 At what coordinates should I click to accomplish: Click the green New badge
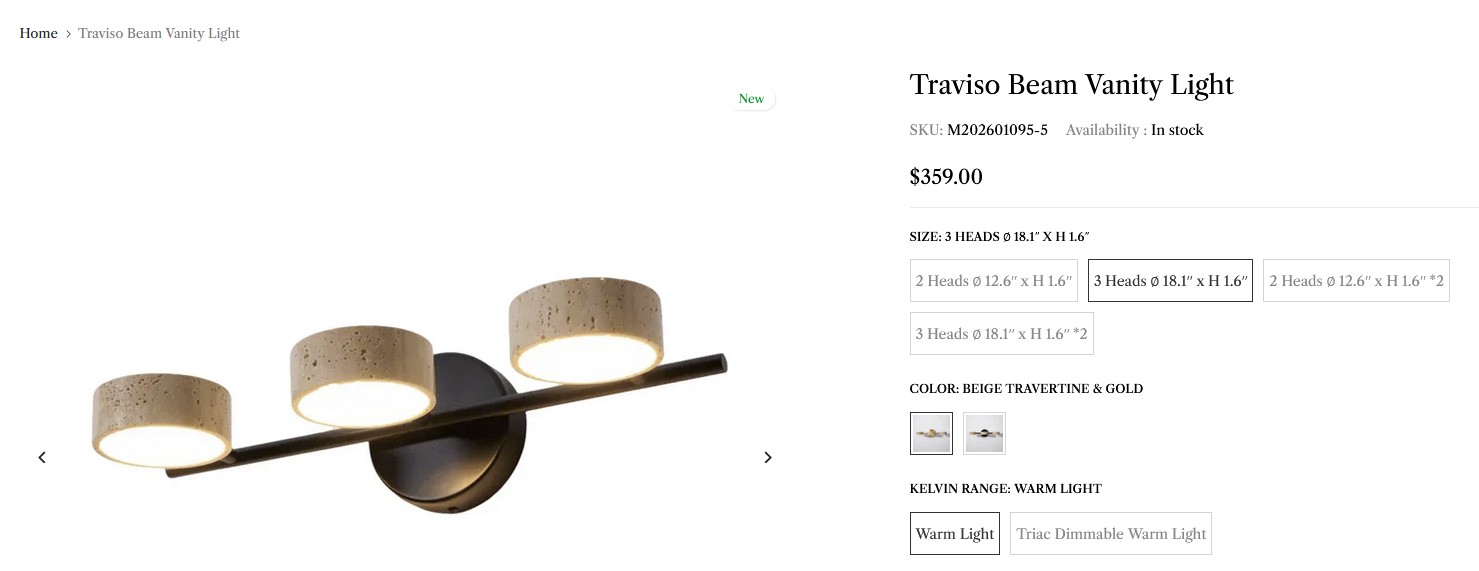pos(751,99)
